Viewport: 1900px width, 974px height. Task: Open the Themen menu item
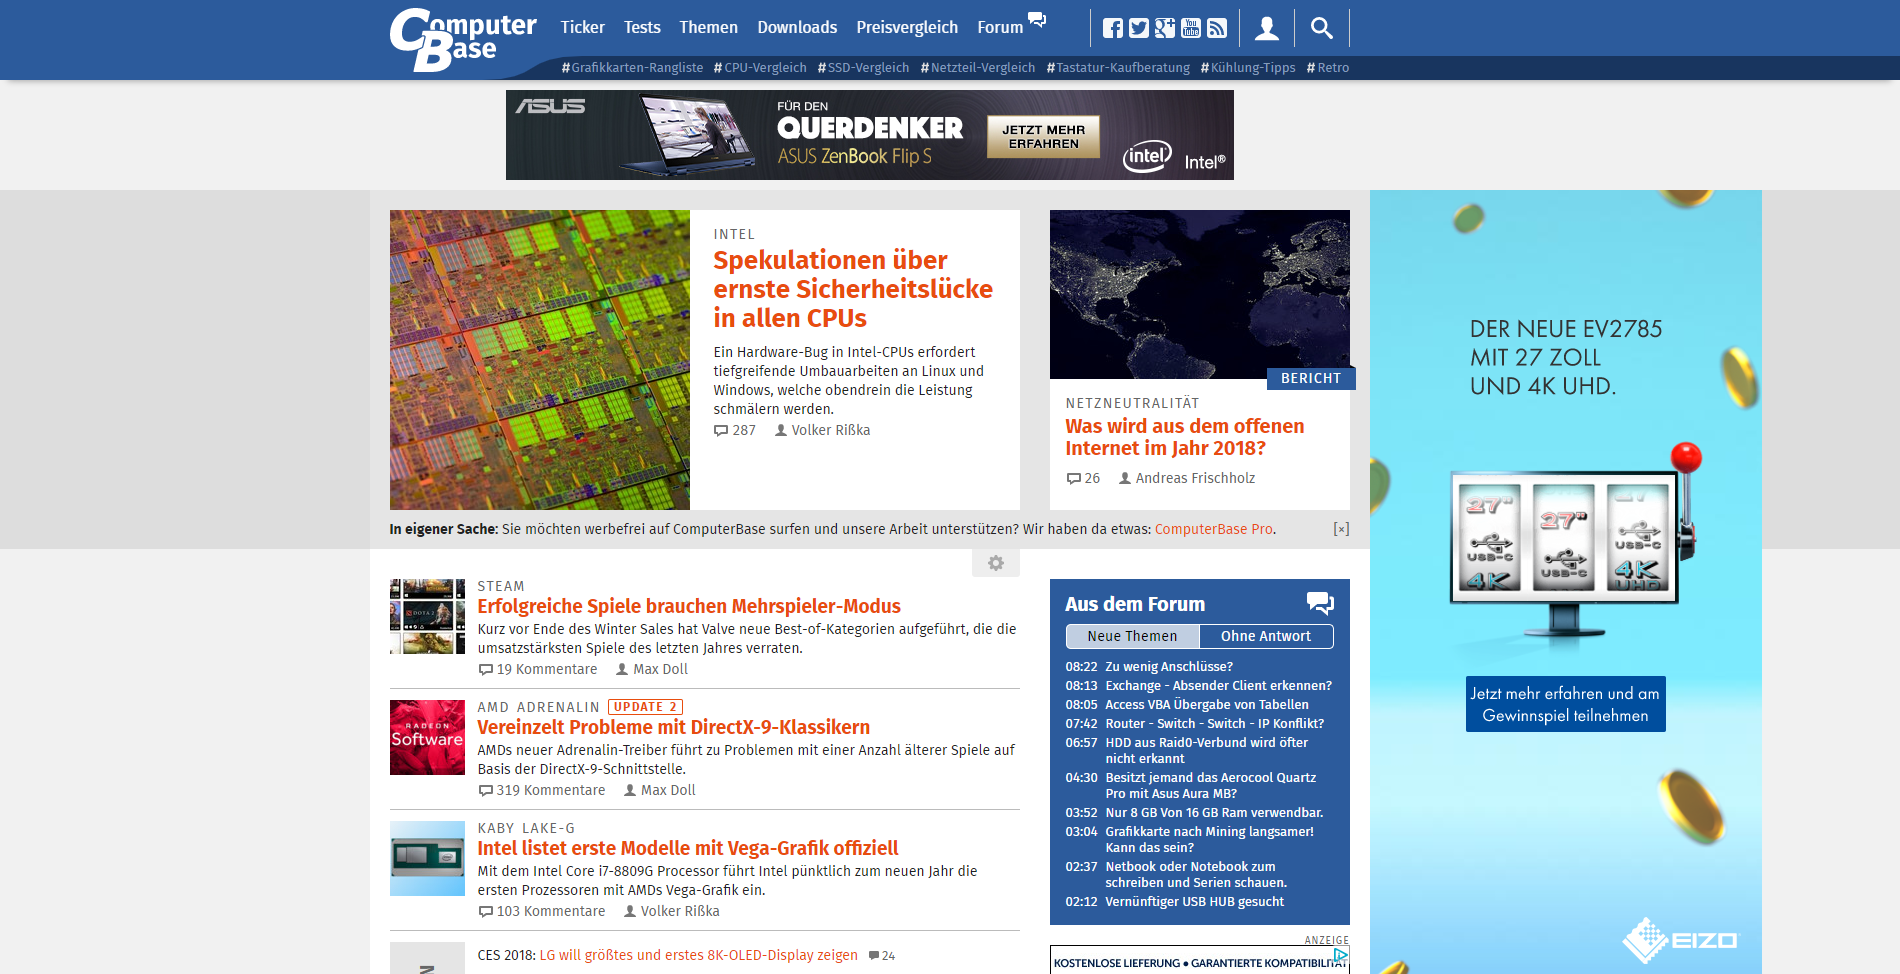(x=708, y=27)
